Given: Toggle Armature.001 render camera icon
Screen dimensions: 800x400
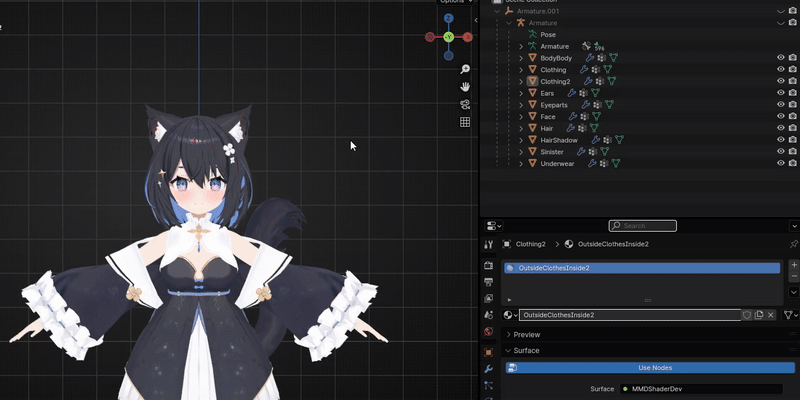Looking at the screenshot, I should (x=792, y=11).
